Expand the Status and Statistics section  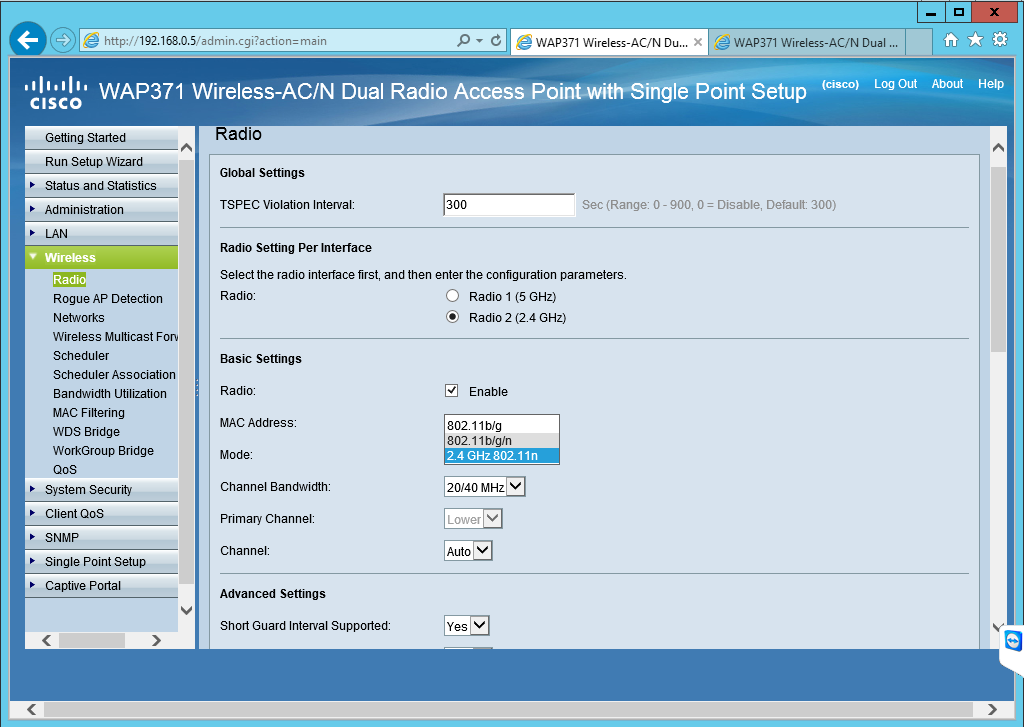(x=100, y=185)
